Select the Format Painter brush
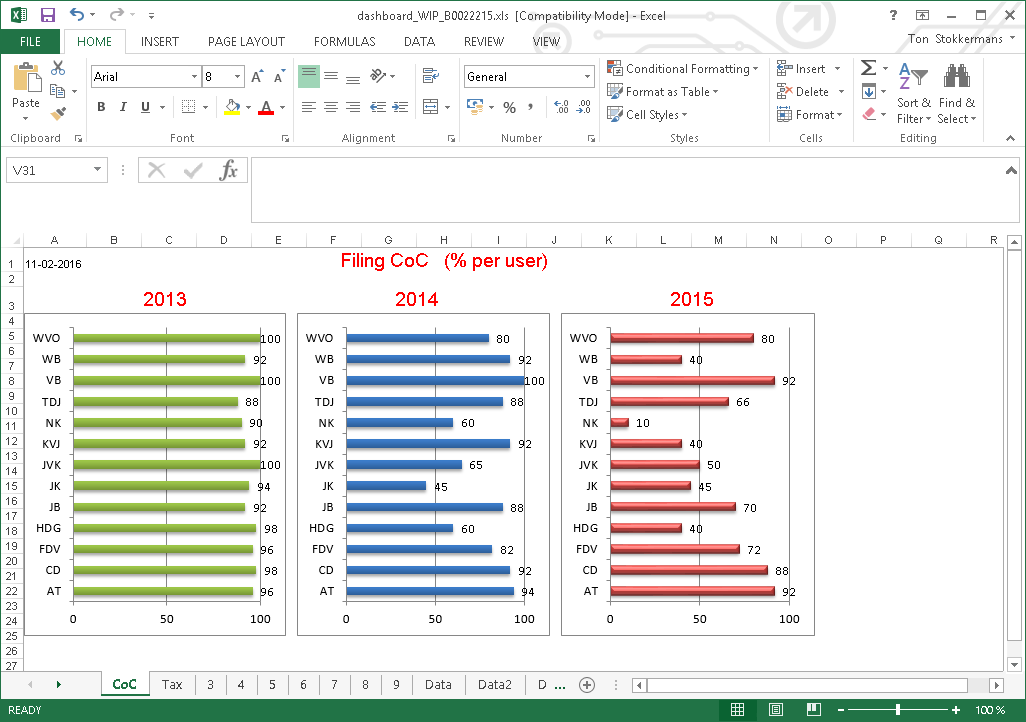The width and height of the screenshot is (1026, 722). pyautogui.click(x=58, y=114)
